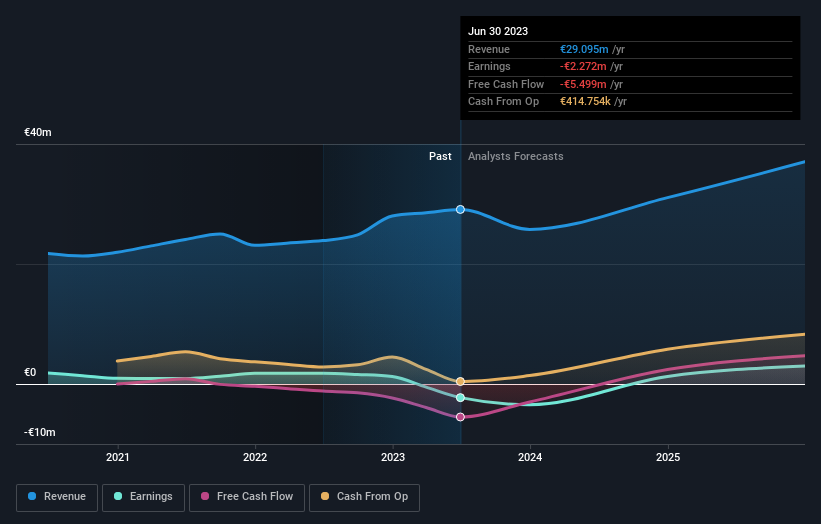This screenshot has height=524, width=821.
Task: Click the 2025 x-axis label
Action: point(668,458)
